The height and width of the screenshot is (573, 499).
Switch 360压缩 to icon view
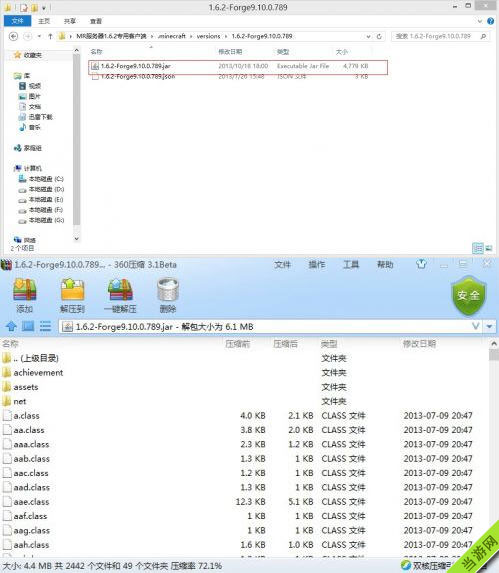pos(28,326)
